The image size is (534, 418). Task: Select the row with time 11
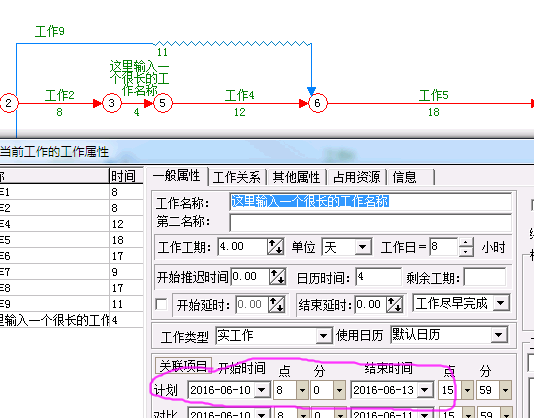coord(72,304)
